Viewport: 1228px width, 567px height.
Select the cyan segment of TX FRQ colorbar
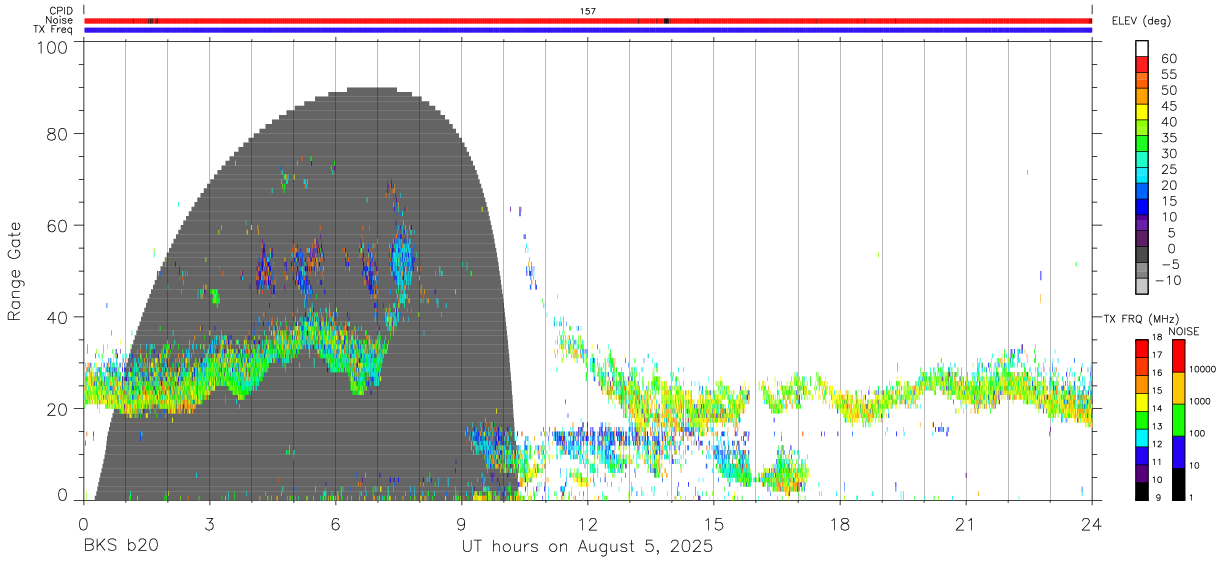click(1142, 438)
